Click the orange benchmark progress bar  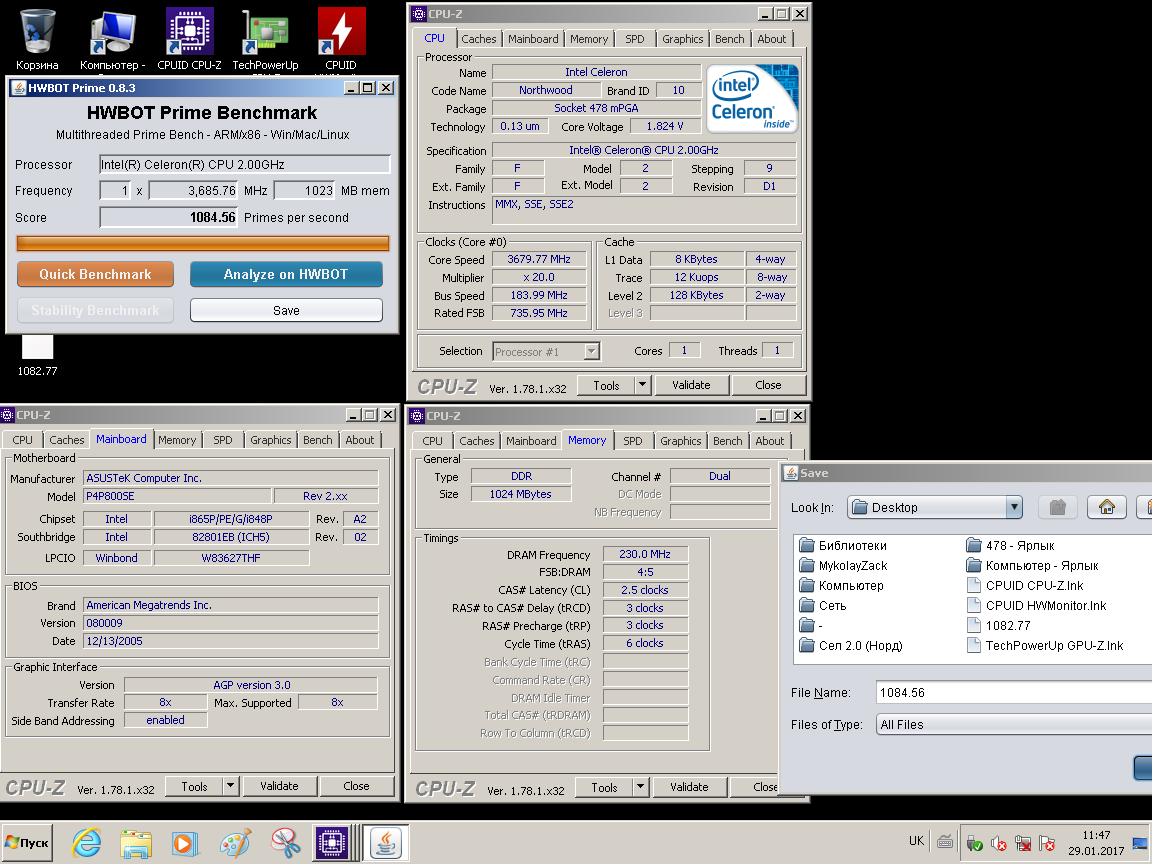coord(203,243)
